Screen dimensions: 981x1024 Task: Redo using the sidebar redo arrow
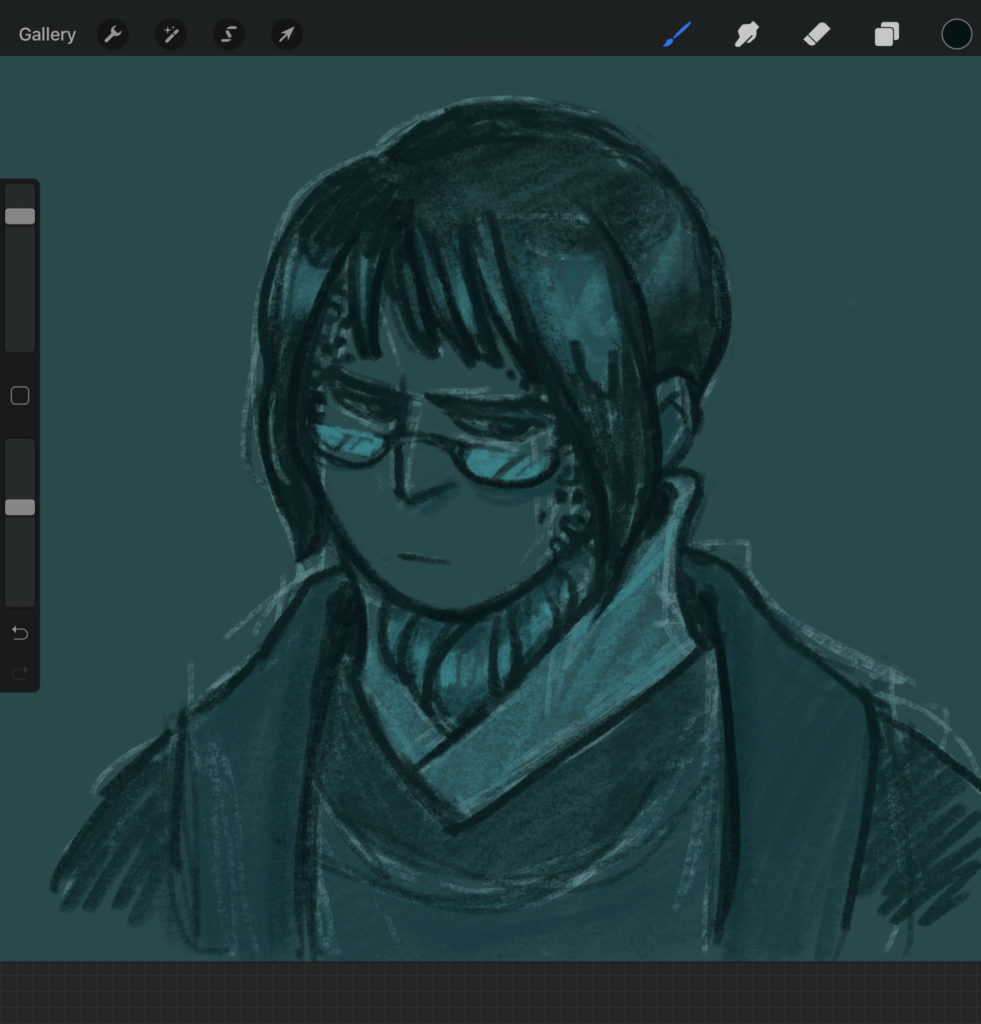(20, 673)
